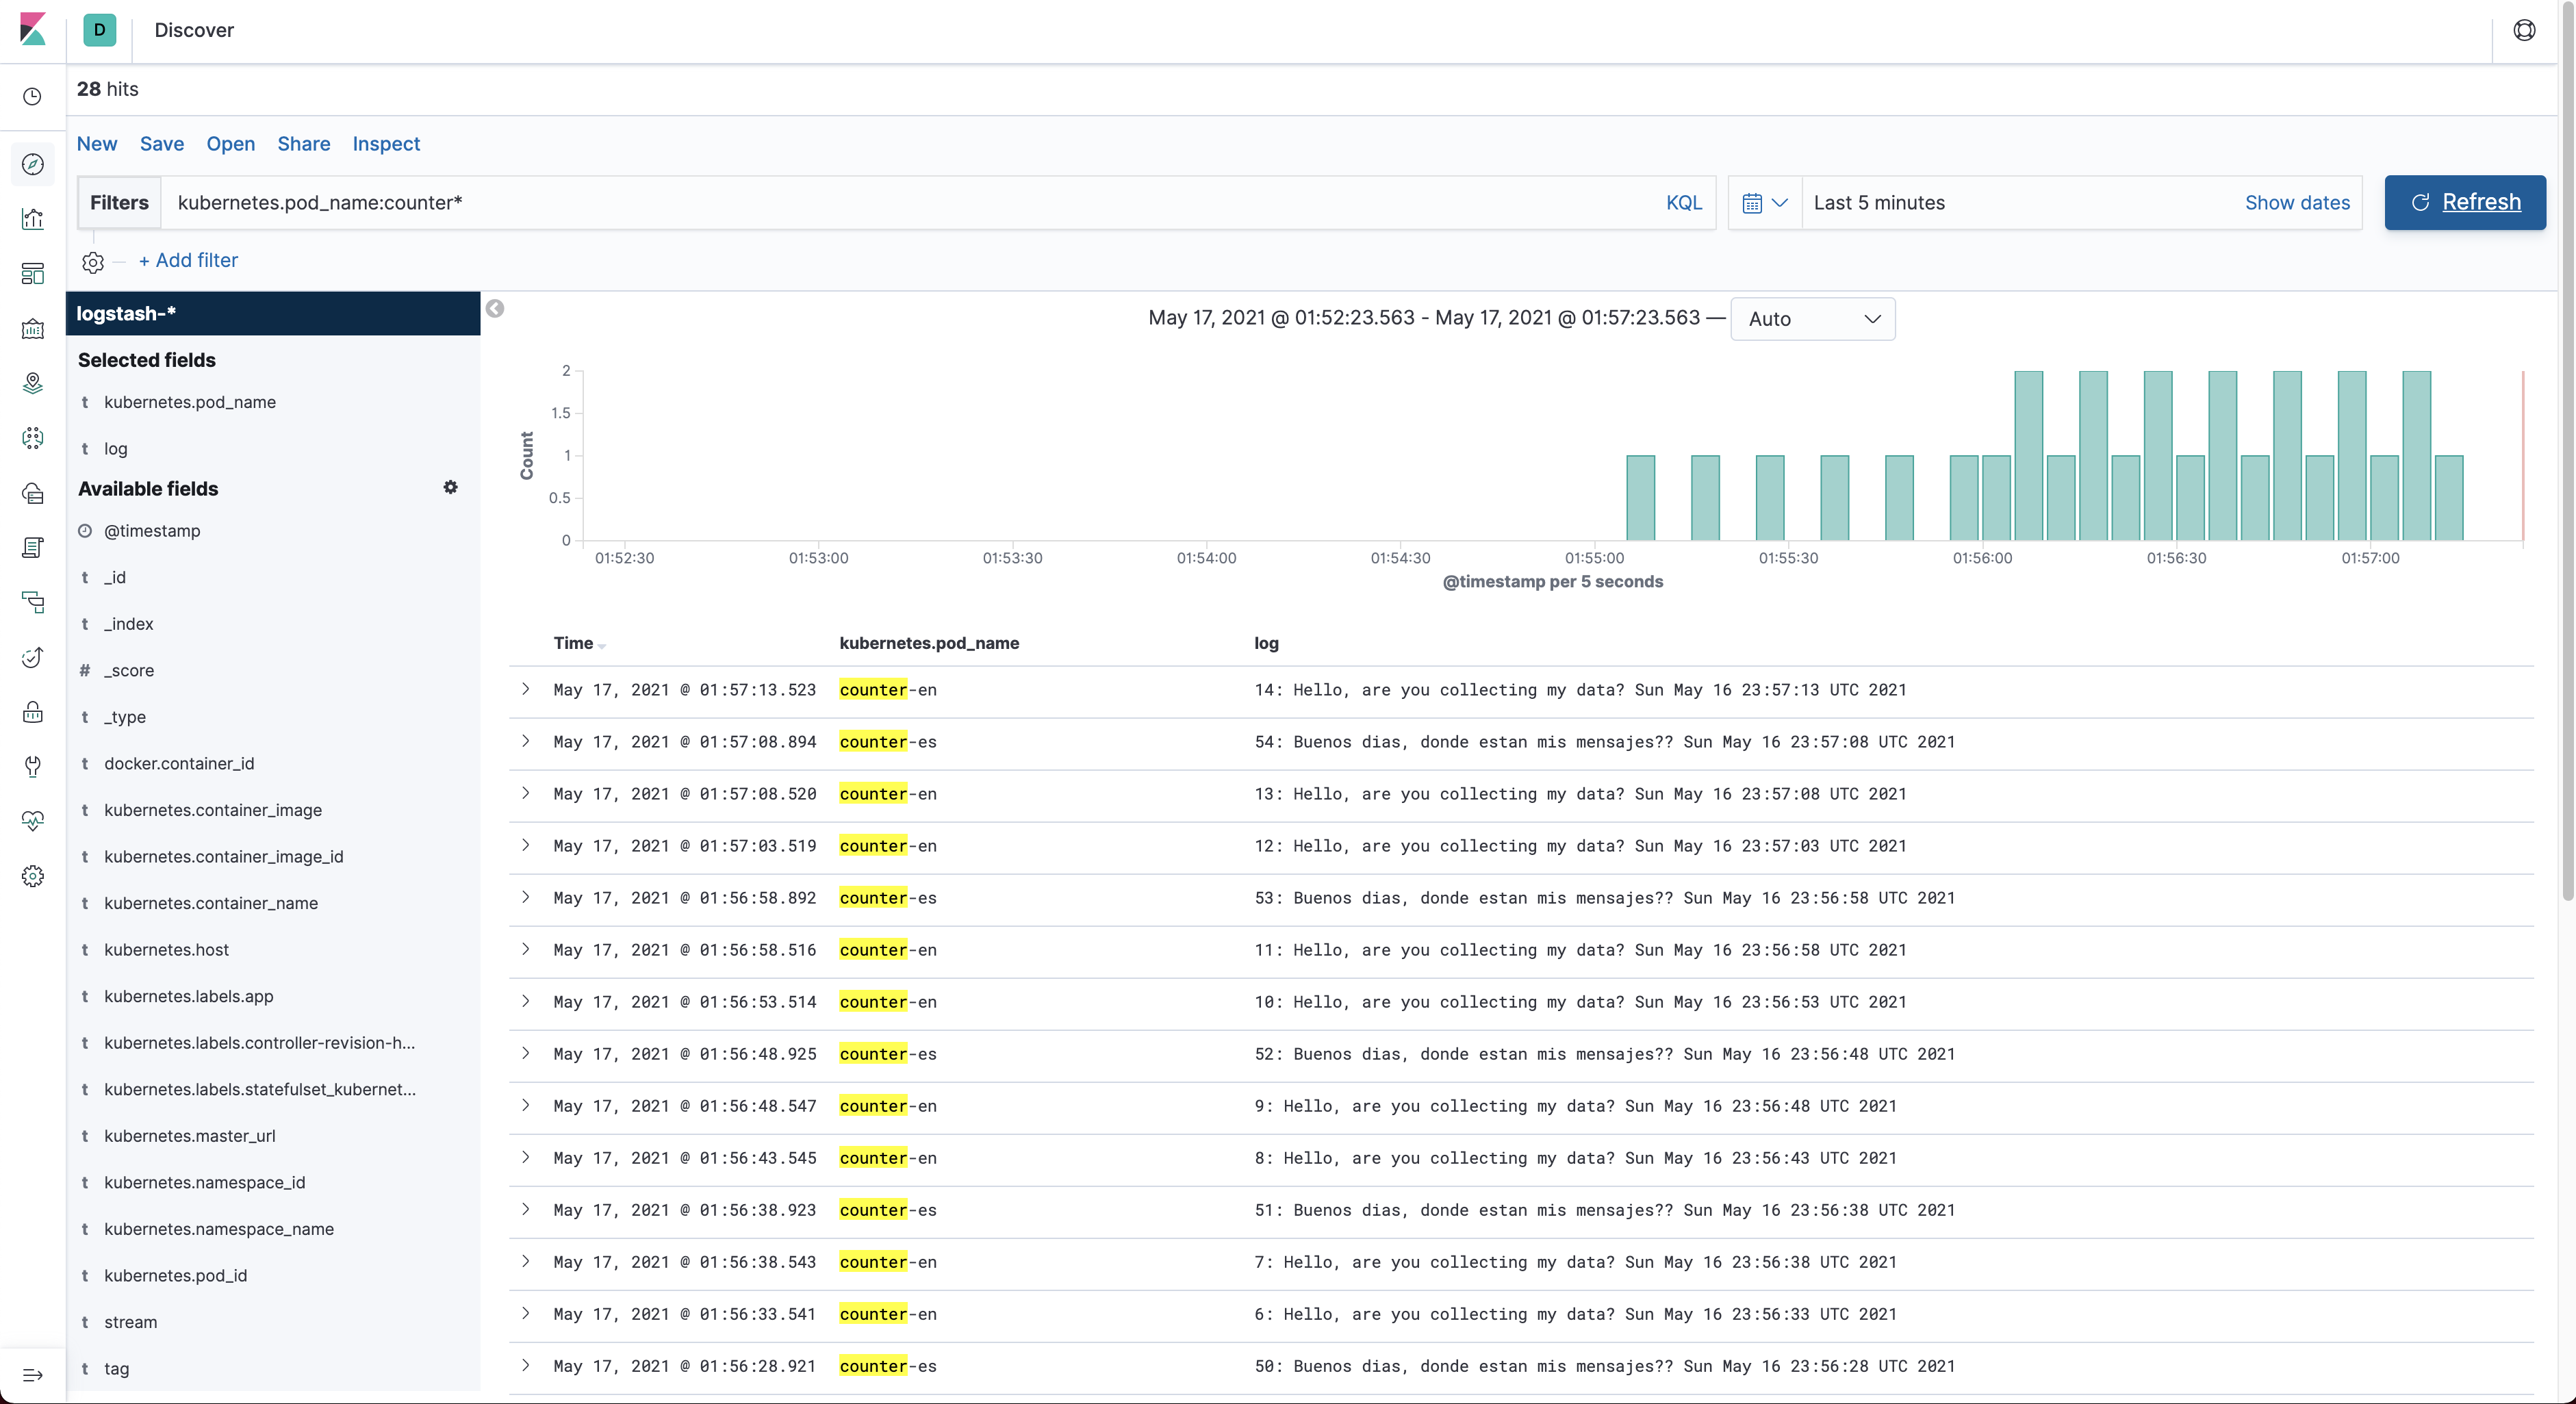
Task: Expand the 01:57:13.523 counter-en log row
Action: click(526, 689)
